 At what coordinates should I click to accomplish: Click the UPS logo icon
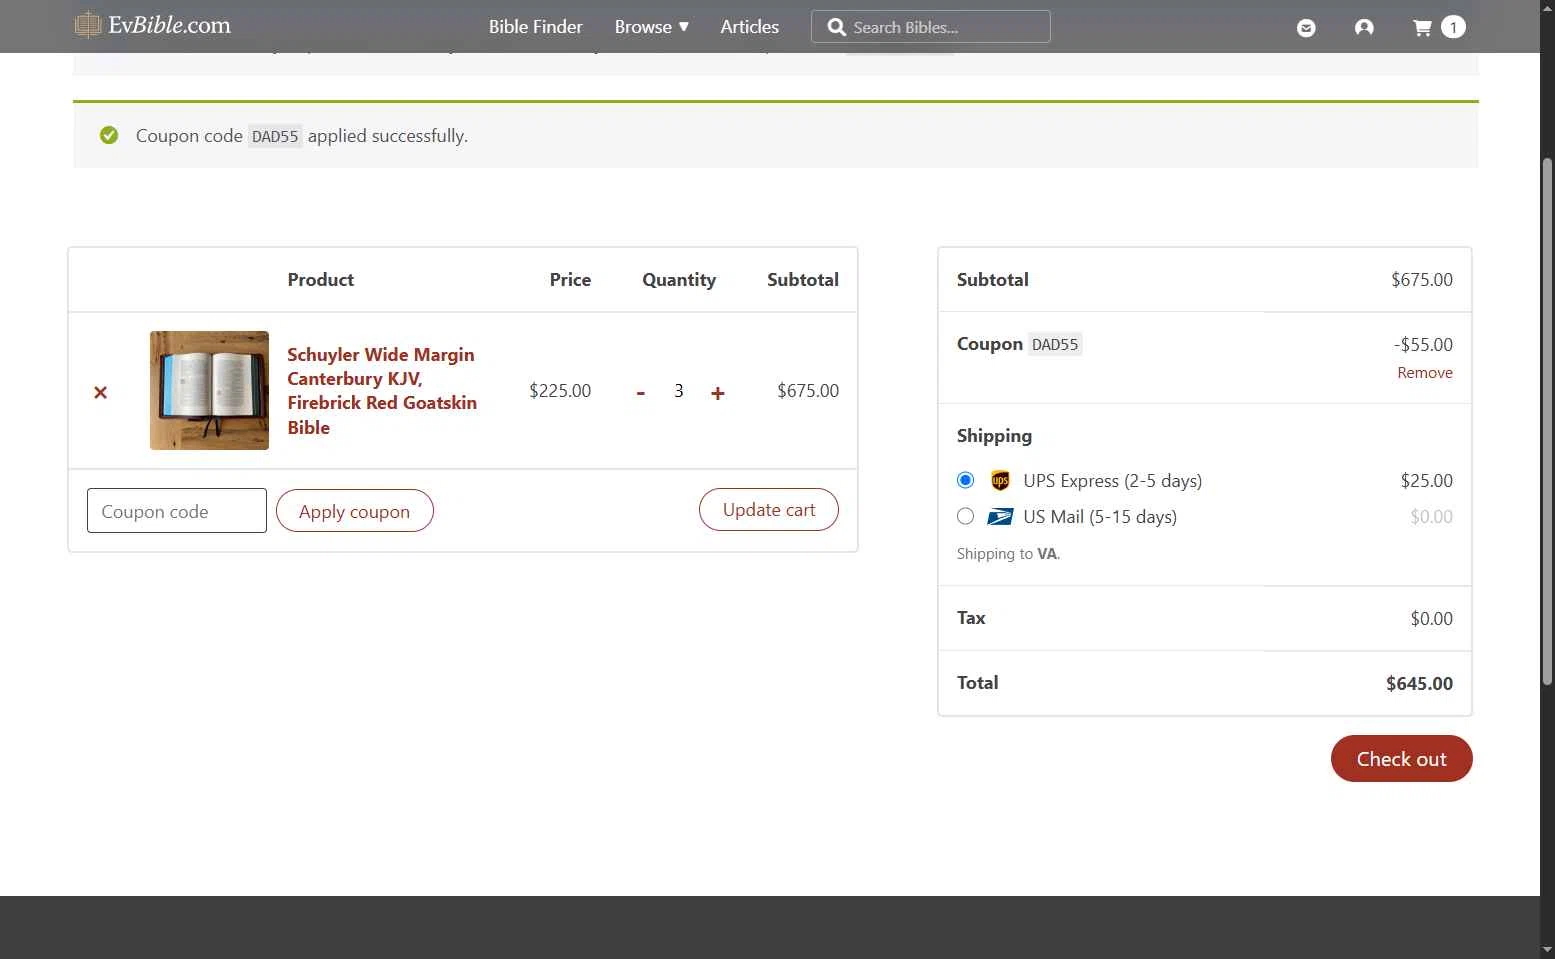point(1000,481)
